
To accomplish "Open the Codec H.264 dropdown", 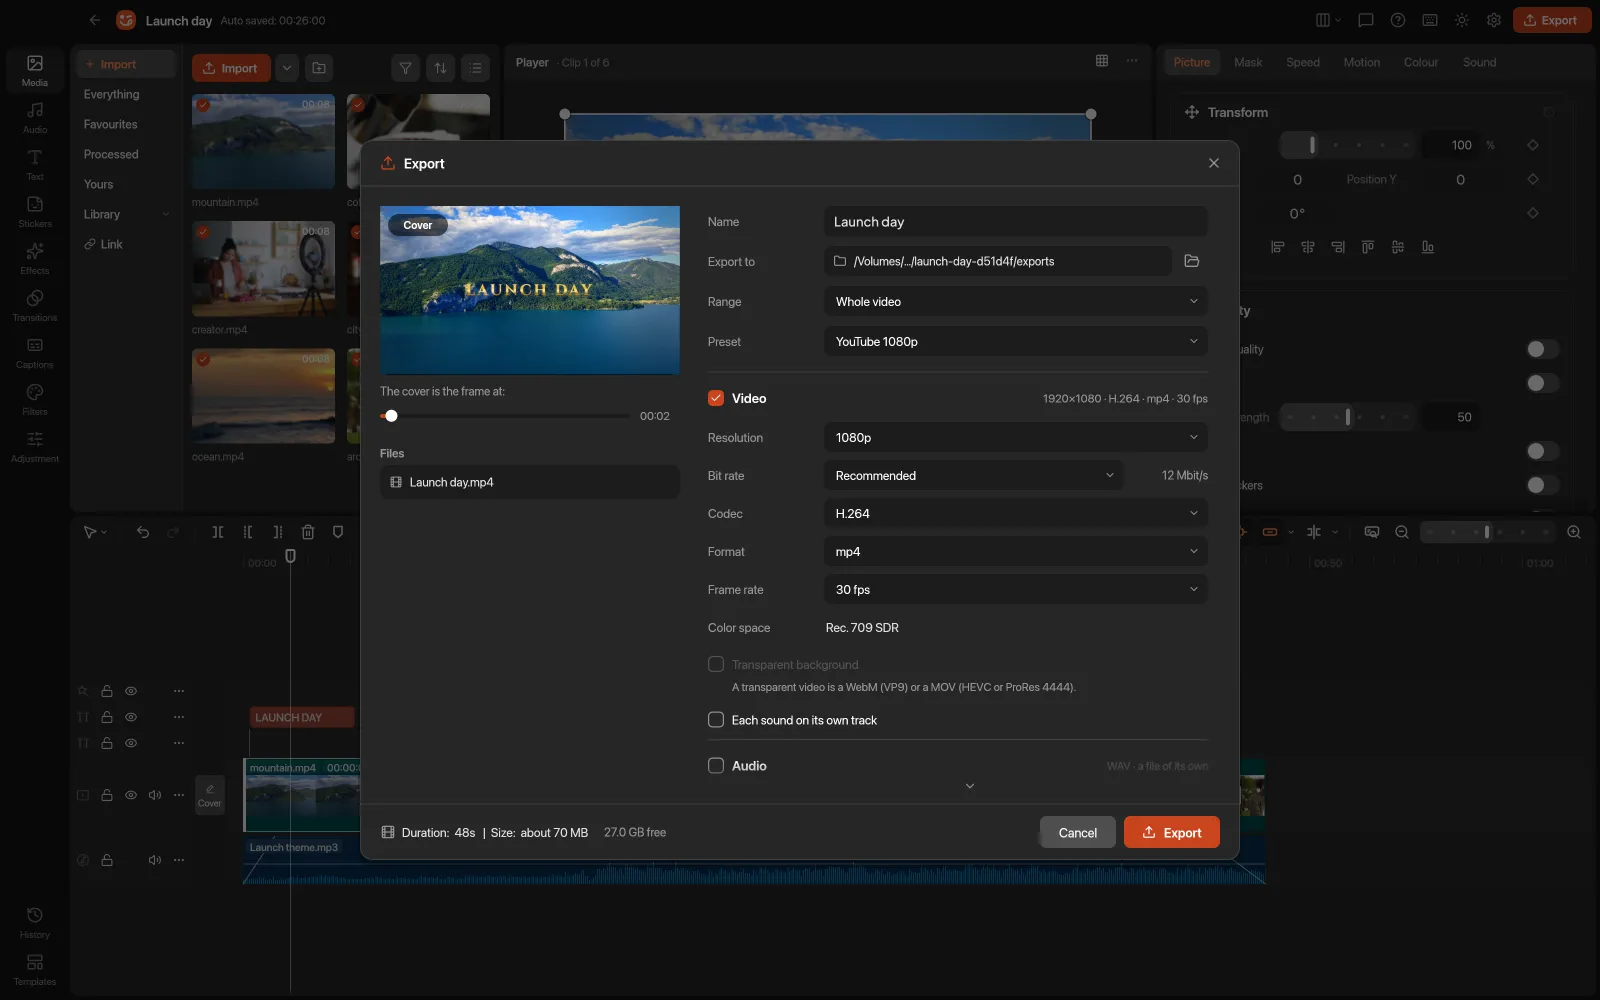I will 1016,513.
